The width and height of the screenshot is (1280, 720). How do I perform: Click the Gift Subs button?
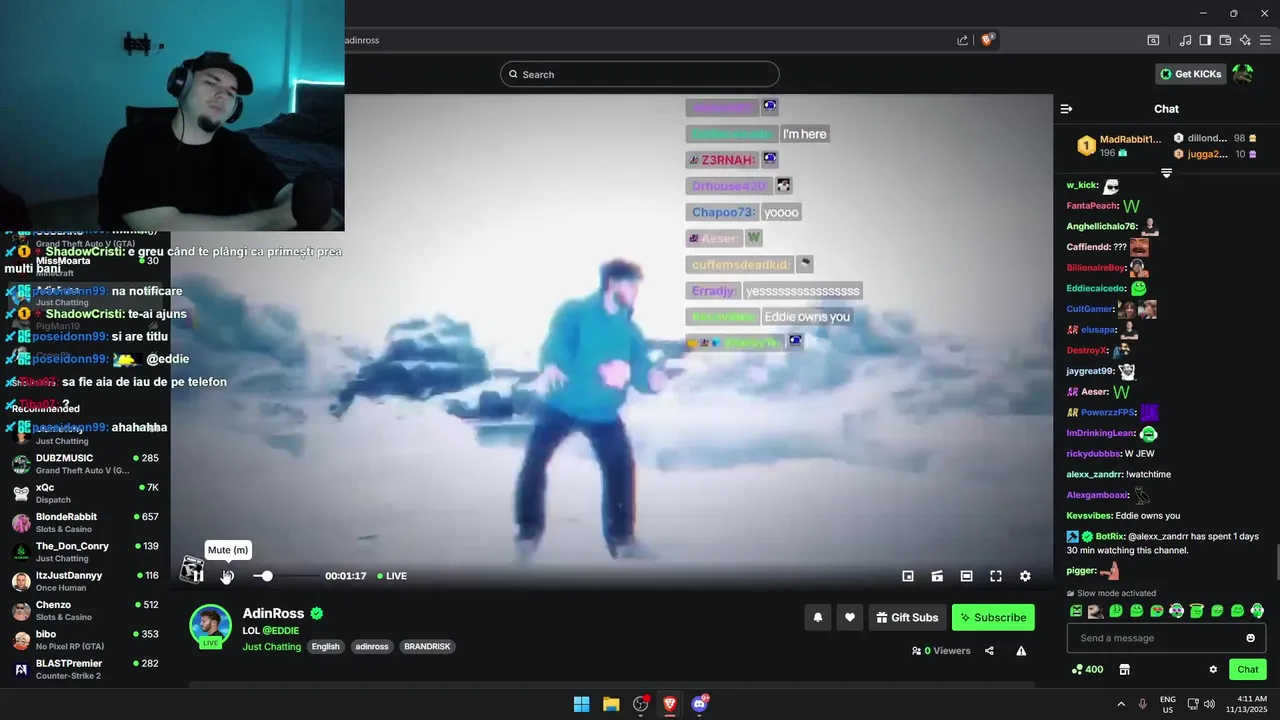pos(907,617)
